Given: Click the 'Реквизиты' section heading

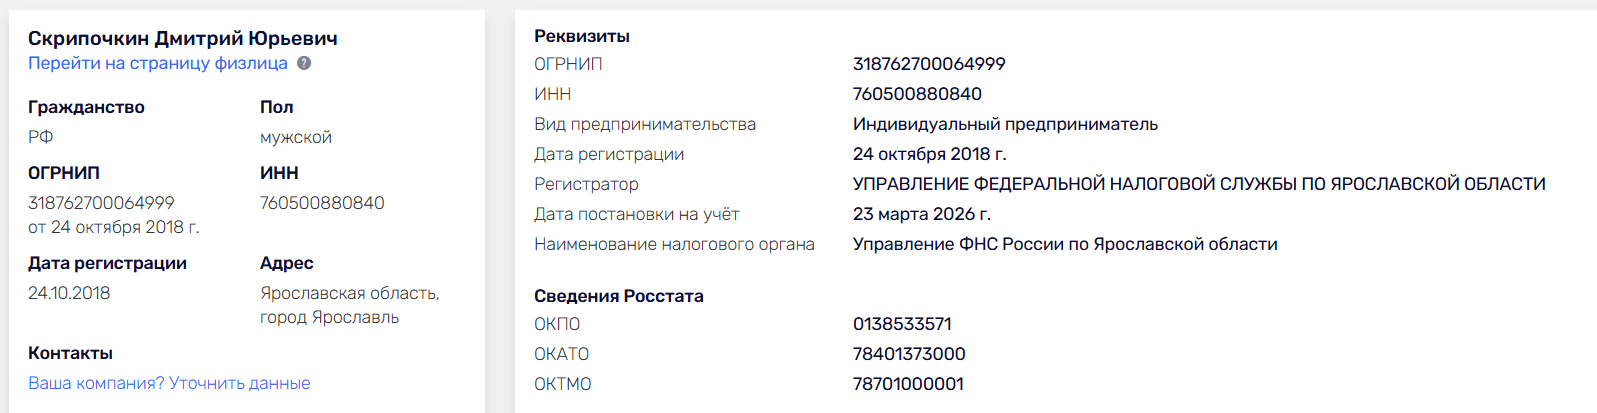Looking at the screenshot, I should [581, 36].
